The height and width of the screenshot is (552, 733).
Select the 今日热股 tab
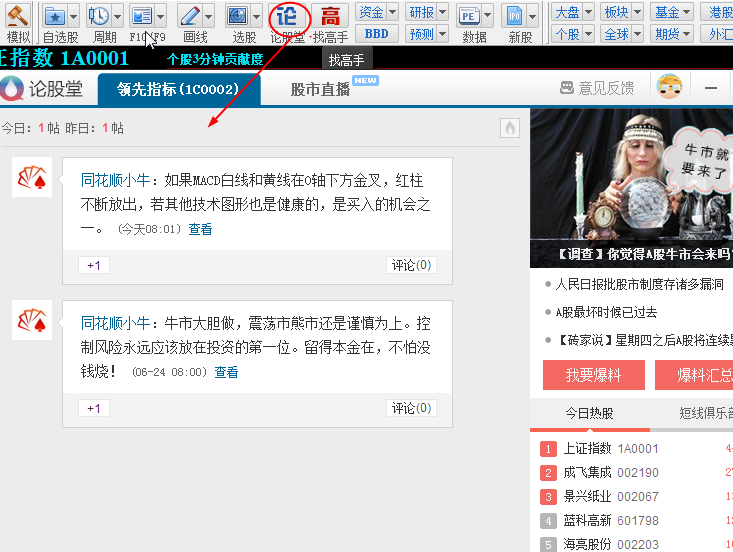(589, 413)
